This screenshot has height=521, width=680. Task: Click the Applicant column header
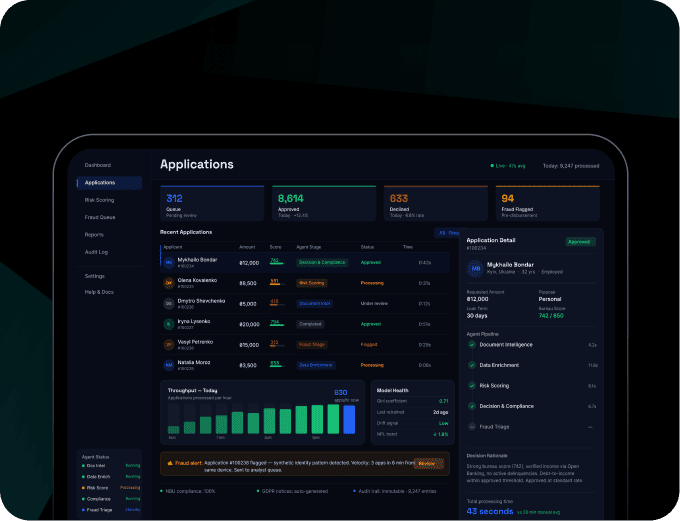pos(173,247)
